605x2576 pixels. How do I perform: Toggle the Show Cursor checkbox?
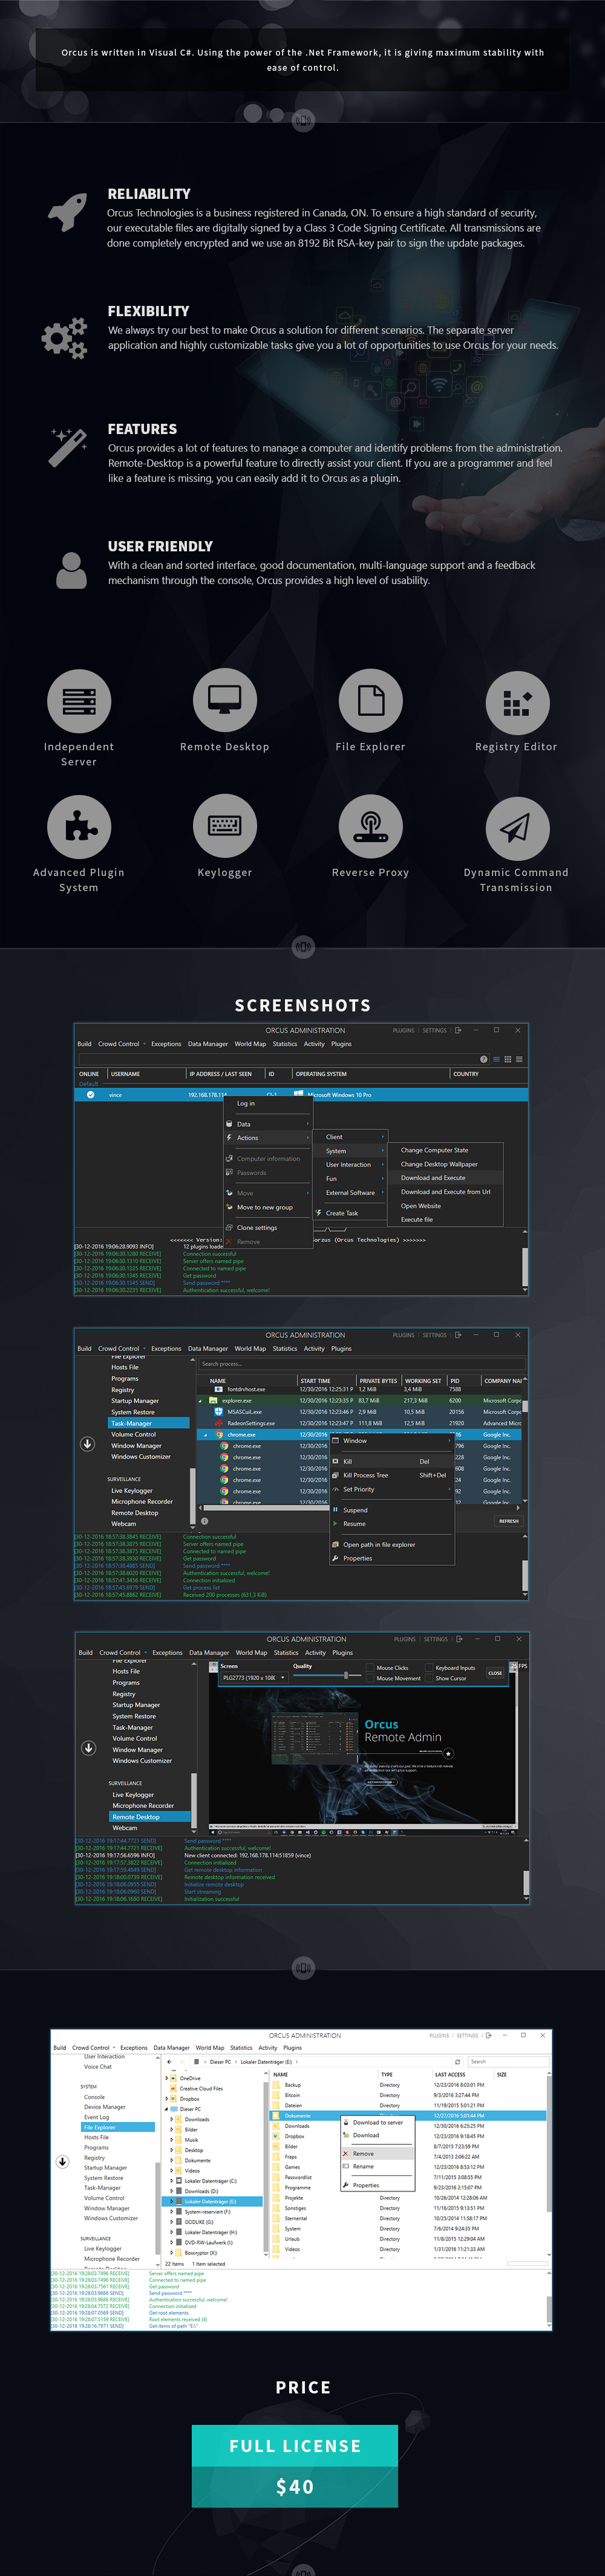pos(430,1678)
